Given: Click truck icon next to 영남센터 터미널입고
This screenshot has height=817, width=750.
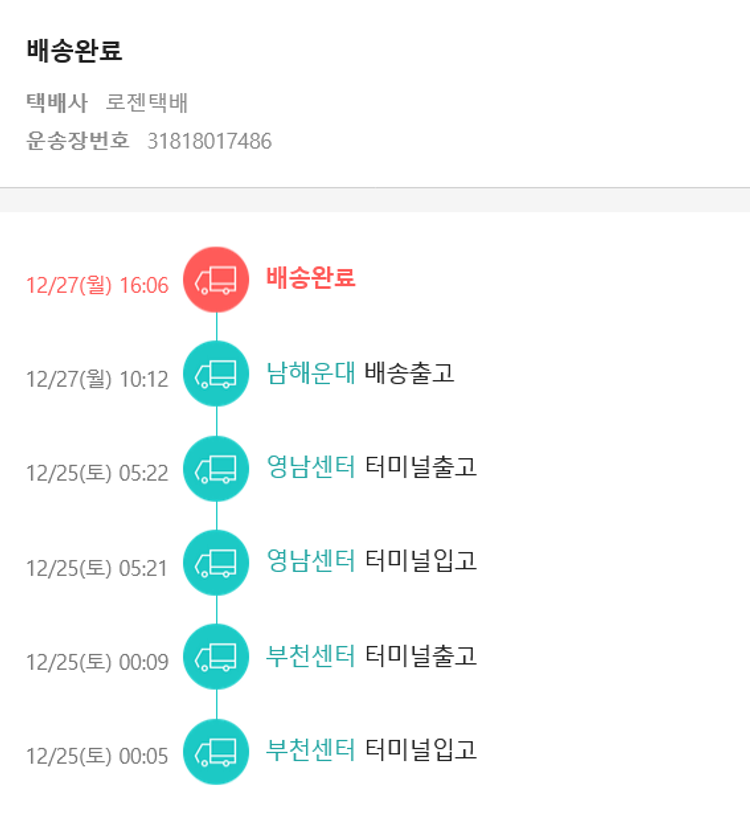Looking at the screenshot, I should (x=216, y=562).
